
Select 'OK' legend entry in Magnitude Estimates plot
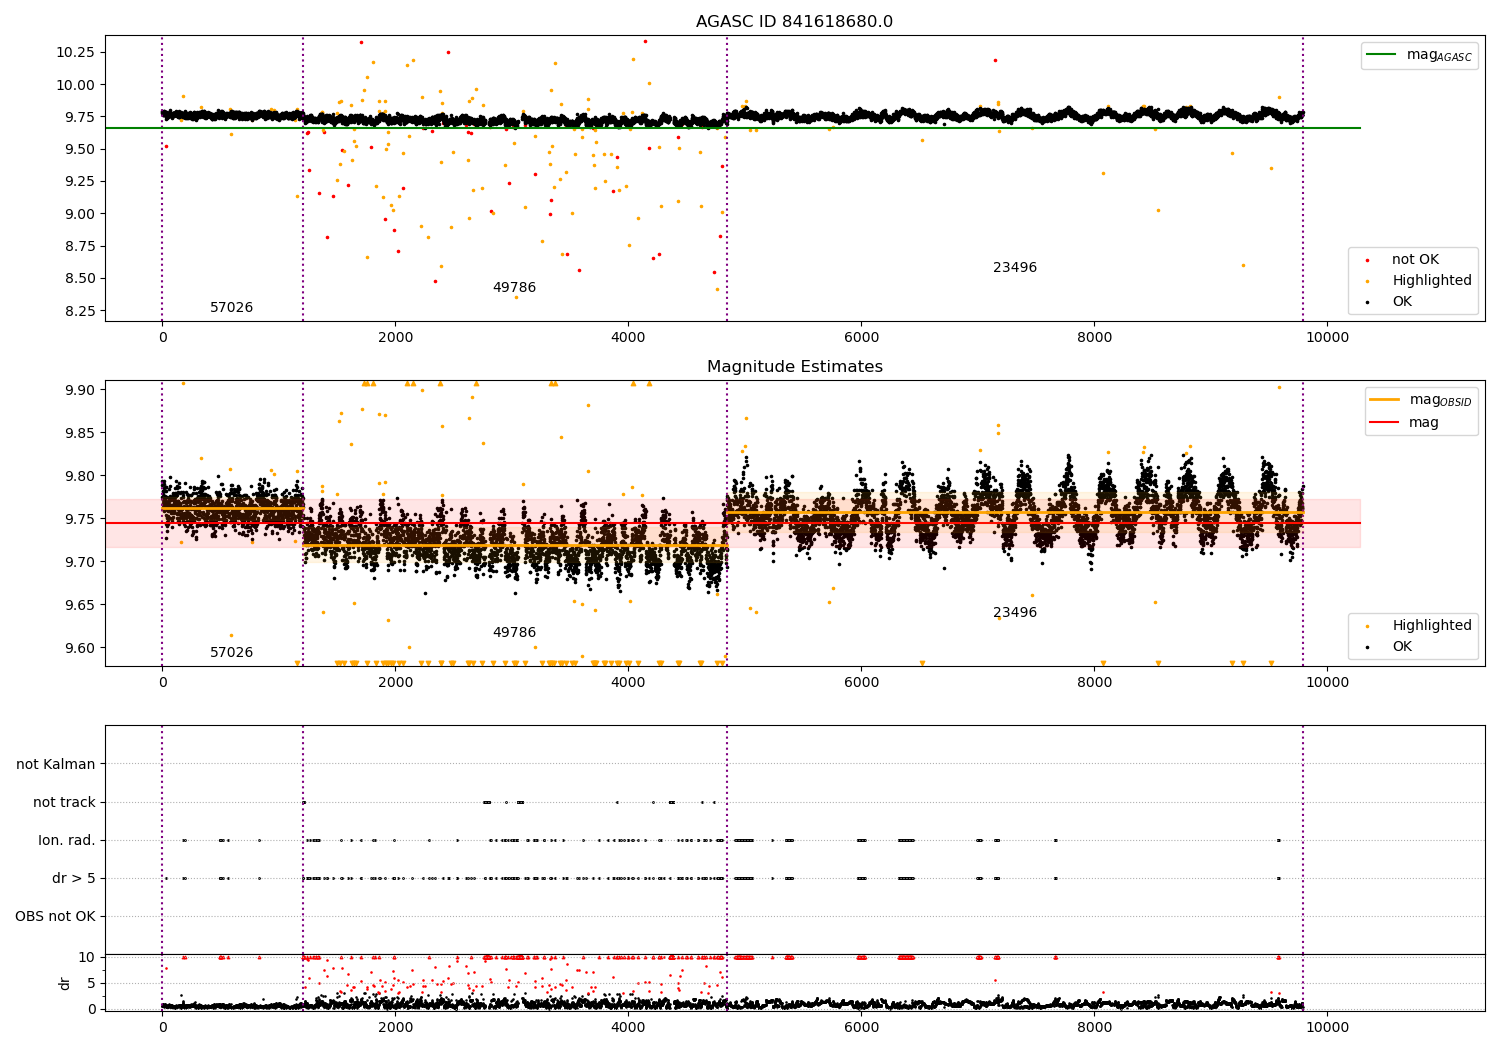tap(1402, 647)
